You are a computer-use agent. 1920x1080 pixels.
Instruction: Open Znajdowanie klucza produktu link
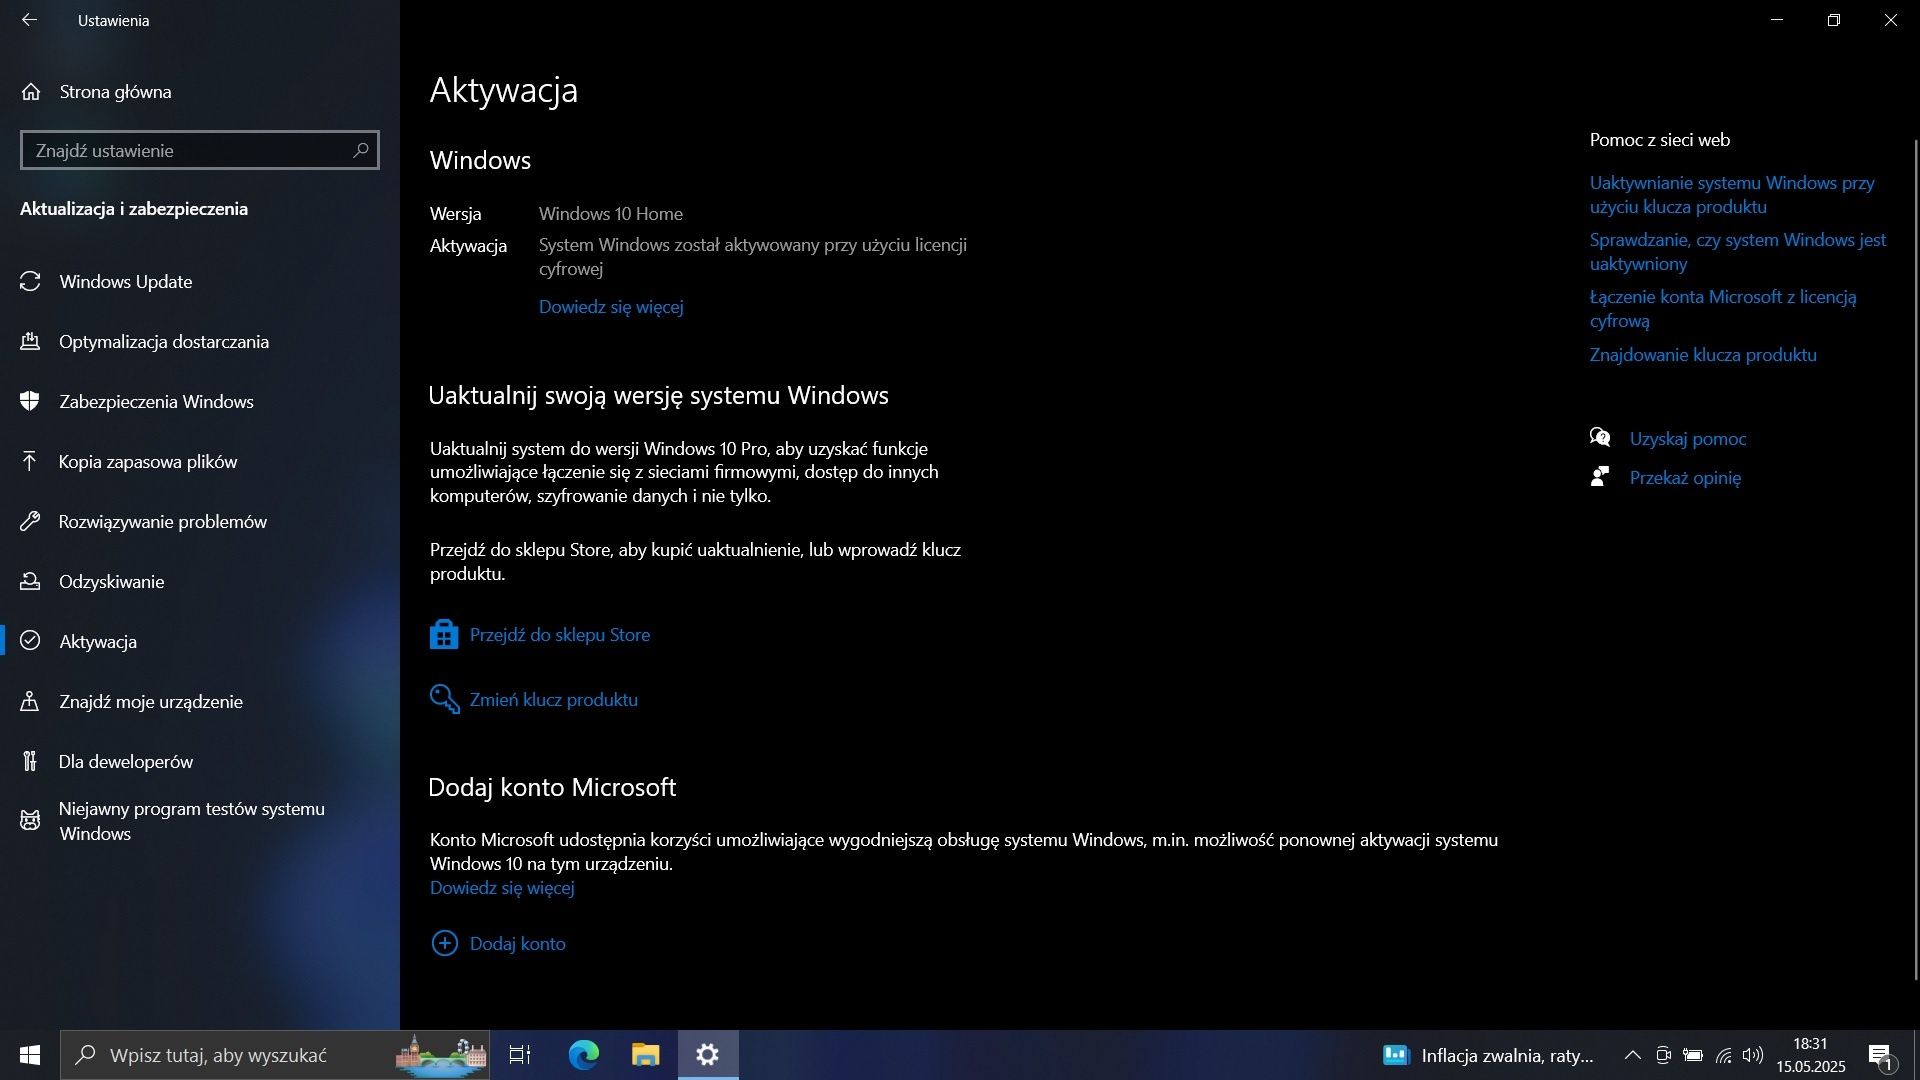(1703, 355)
